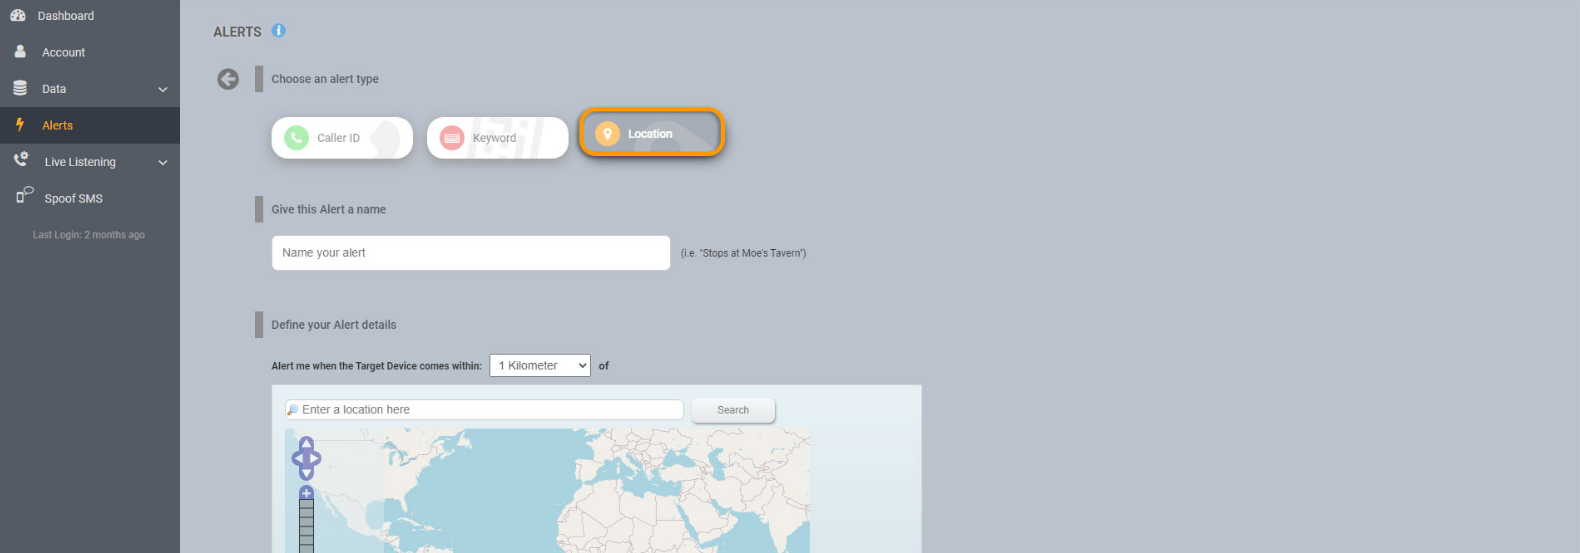Choose the Caller ID alert type

click(342, 137)
